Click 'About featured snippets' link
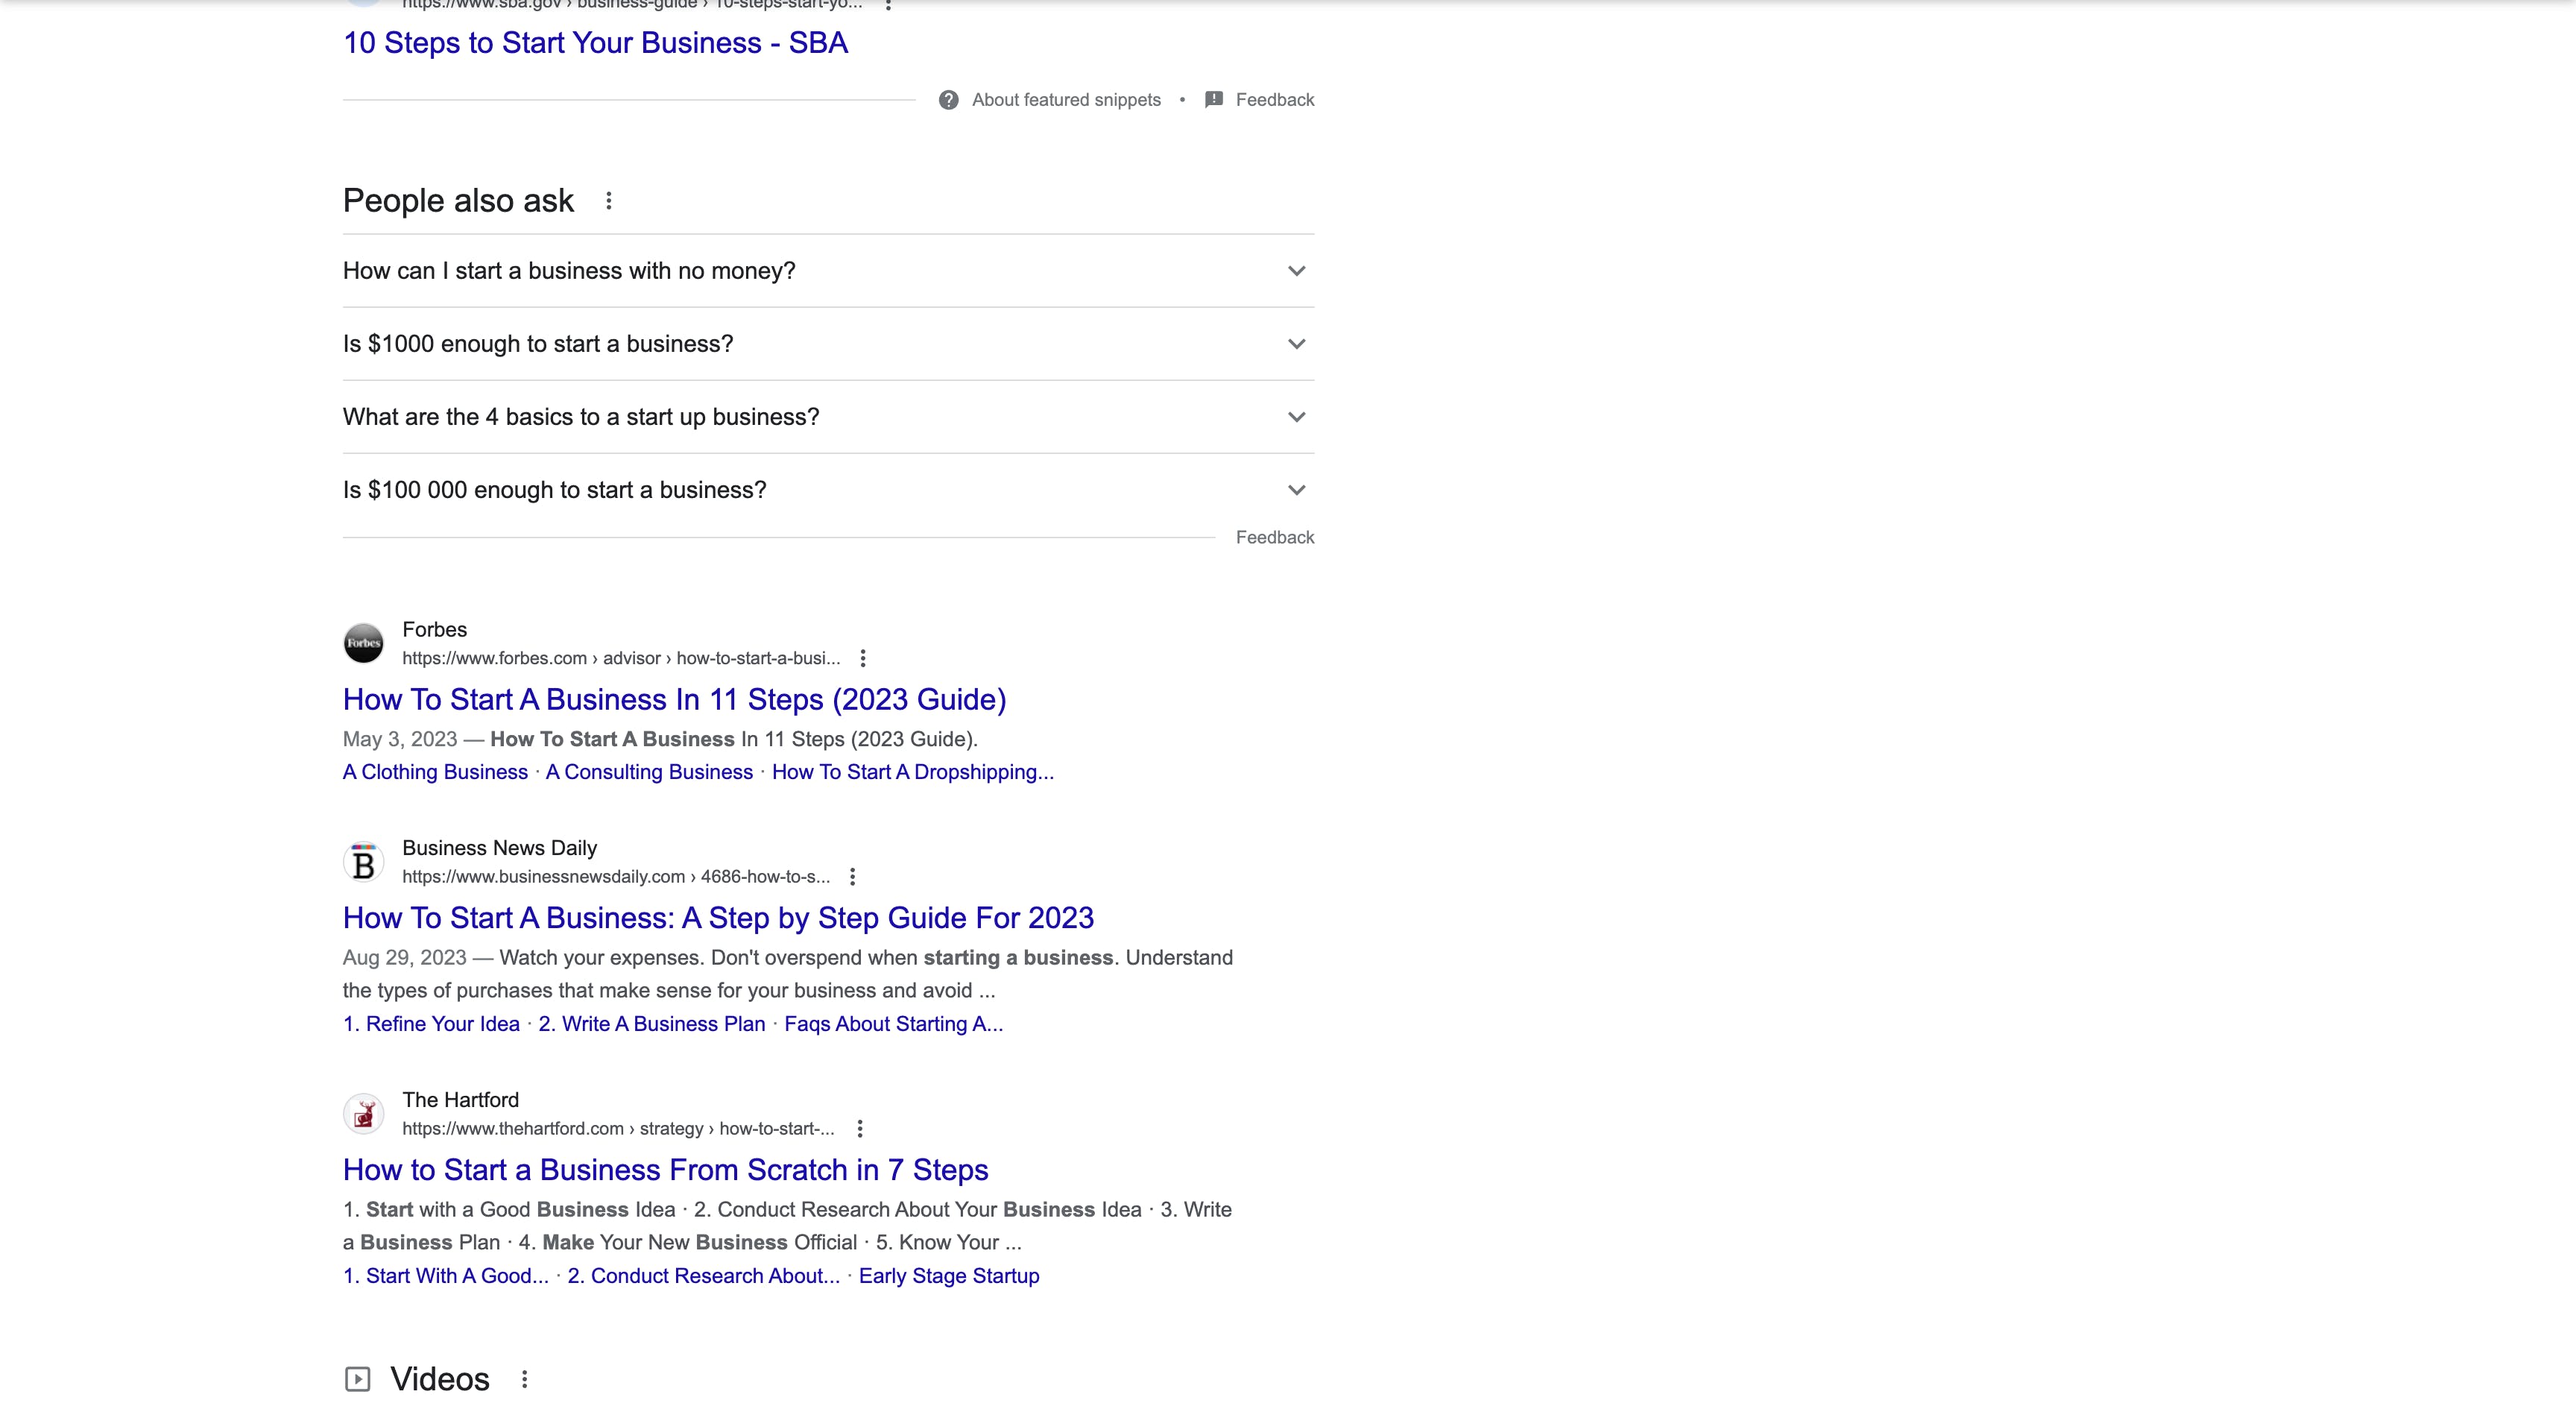 coord(1066,100)
